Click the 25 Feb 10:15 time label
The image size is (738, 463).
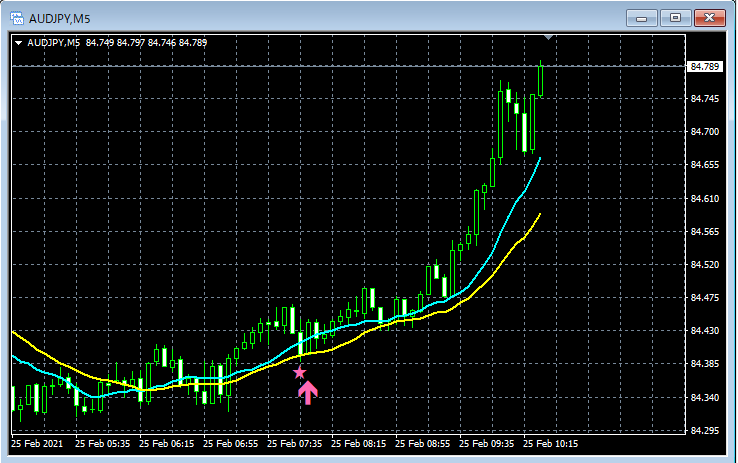pyautogui.click(x=551, y=444)
